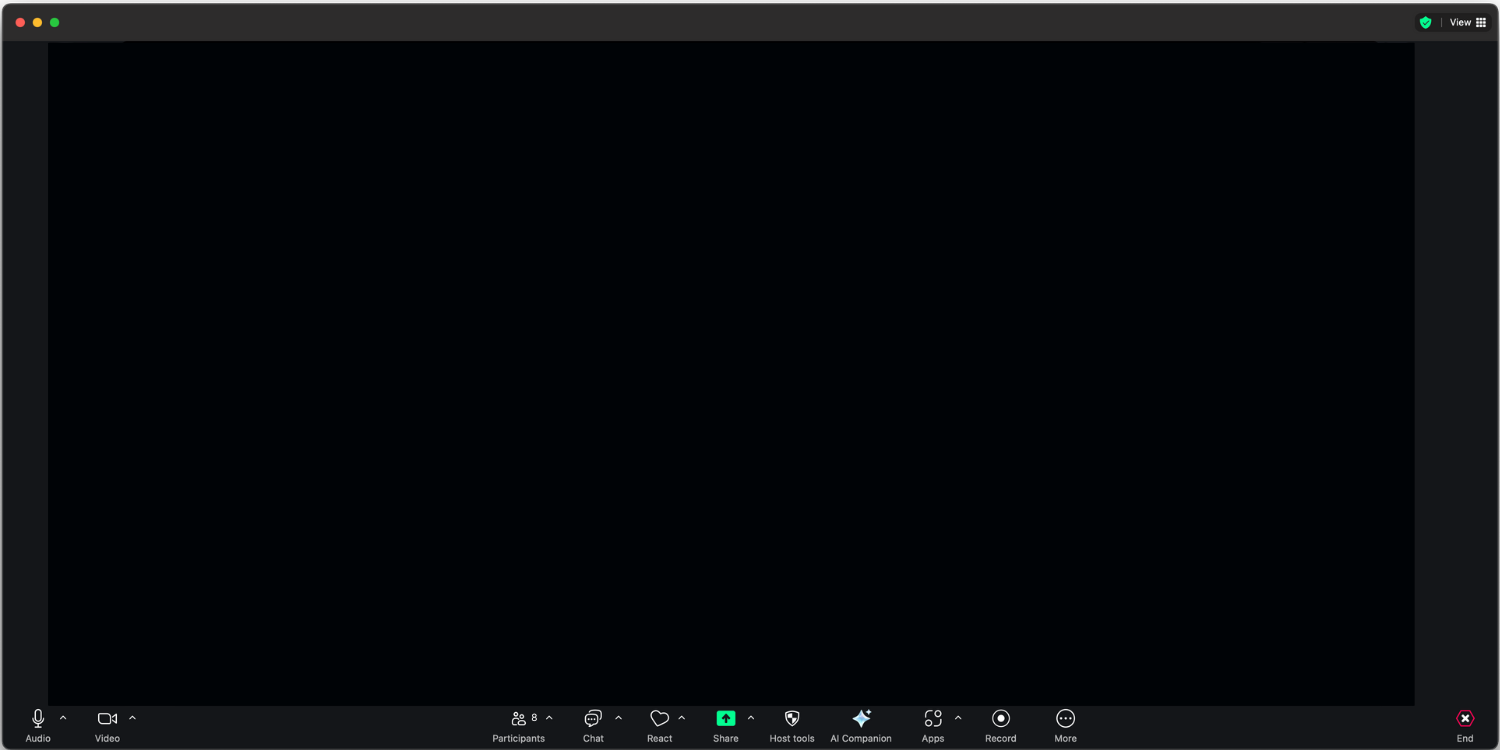
Task: End the meeting with red End icon
Action: 1465,718
